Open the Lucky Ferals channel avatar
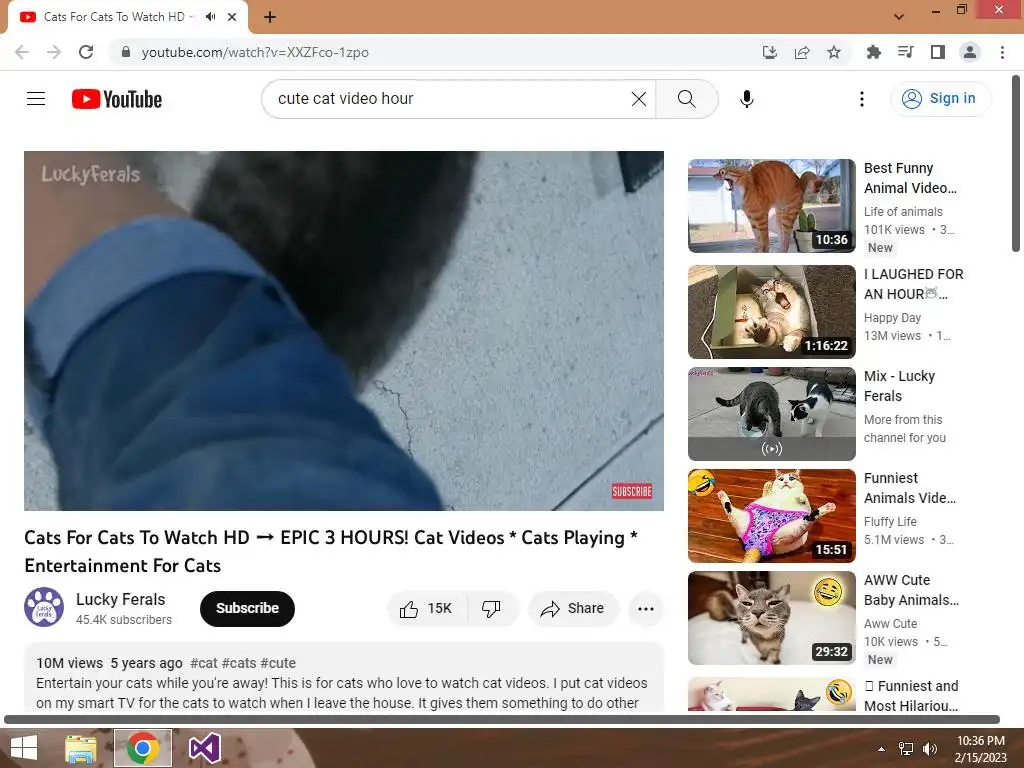Viewport: 1024px width, 768px height. (44, 607)
